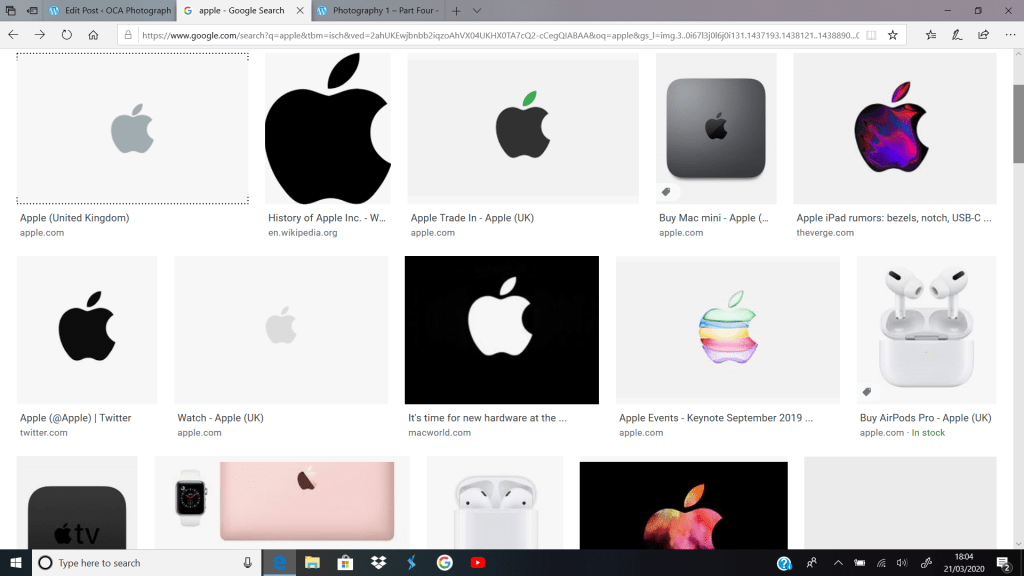
Task: Open Buy AirPods Pro result link
Action: (x=925, y=418)
